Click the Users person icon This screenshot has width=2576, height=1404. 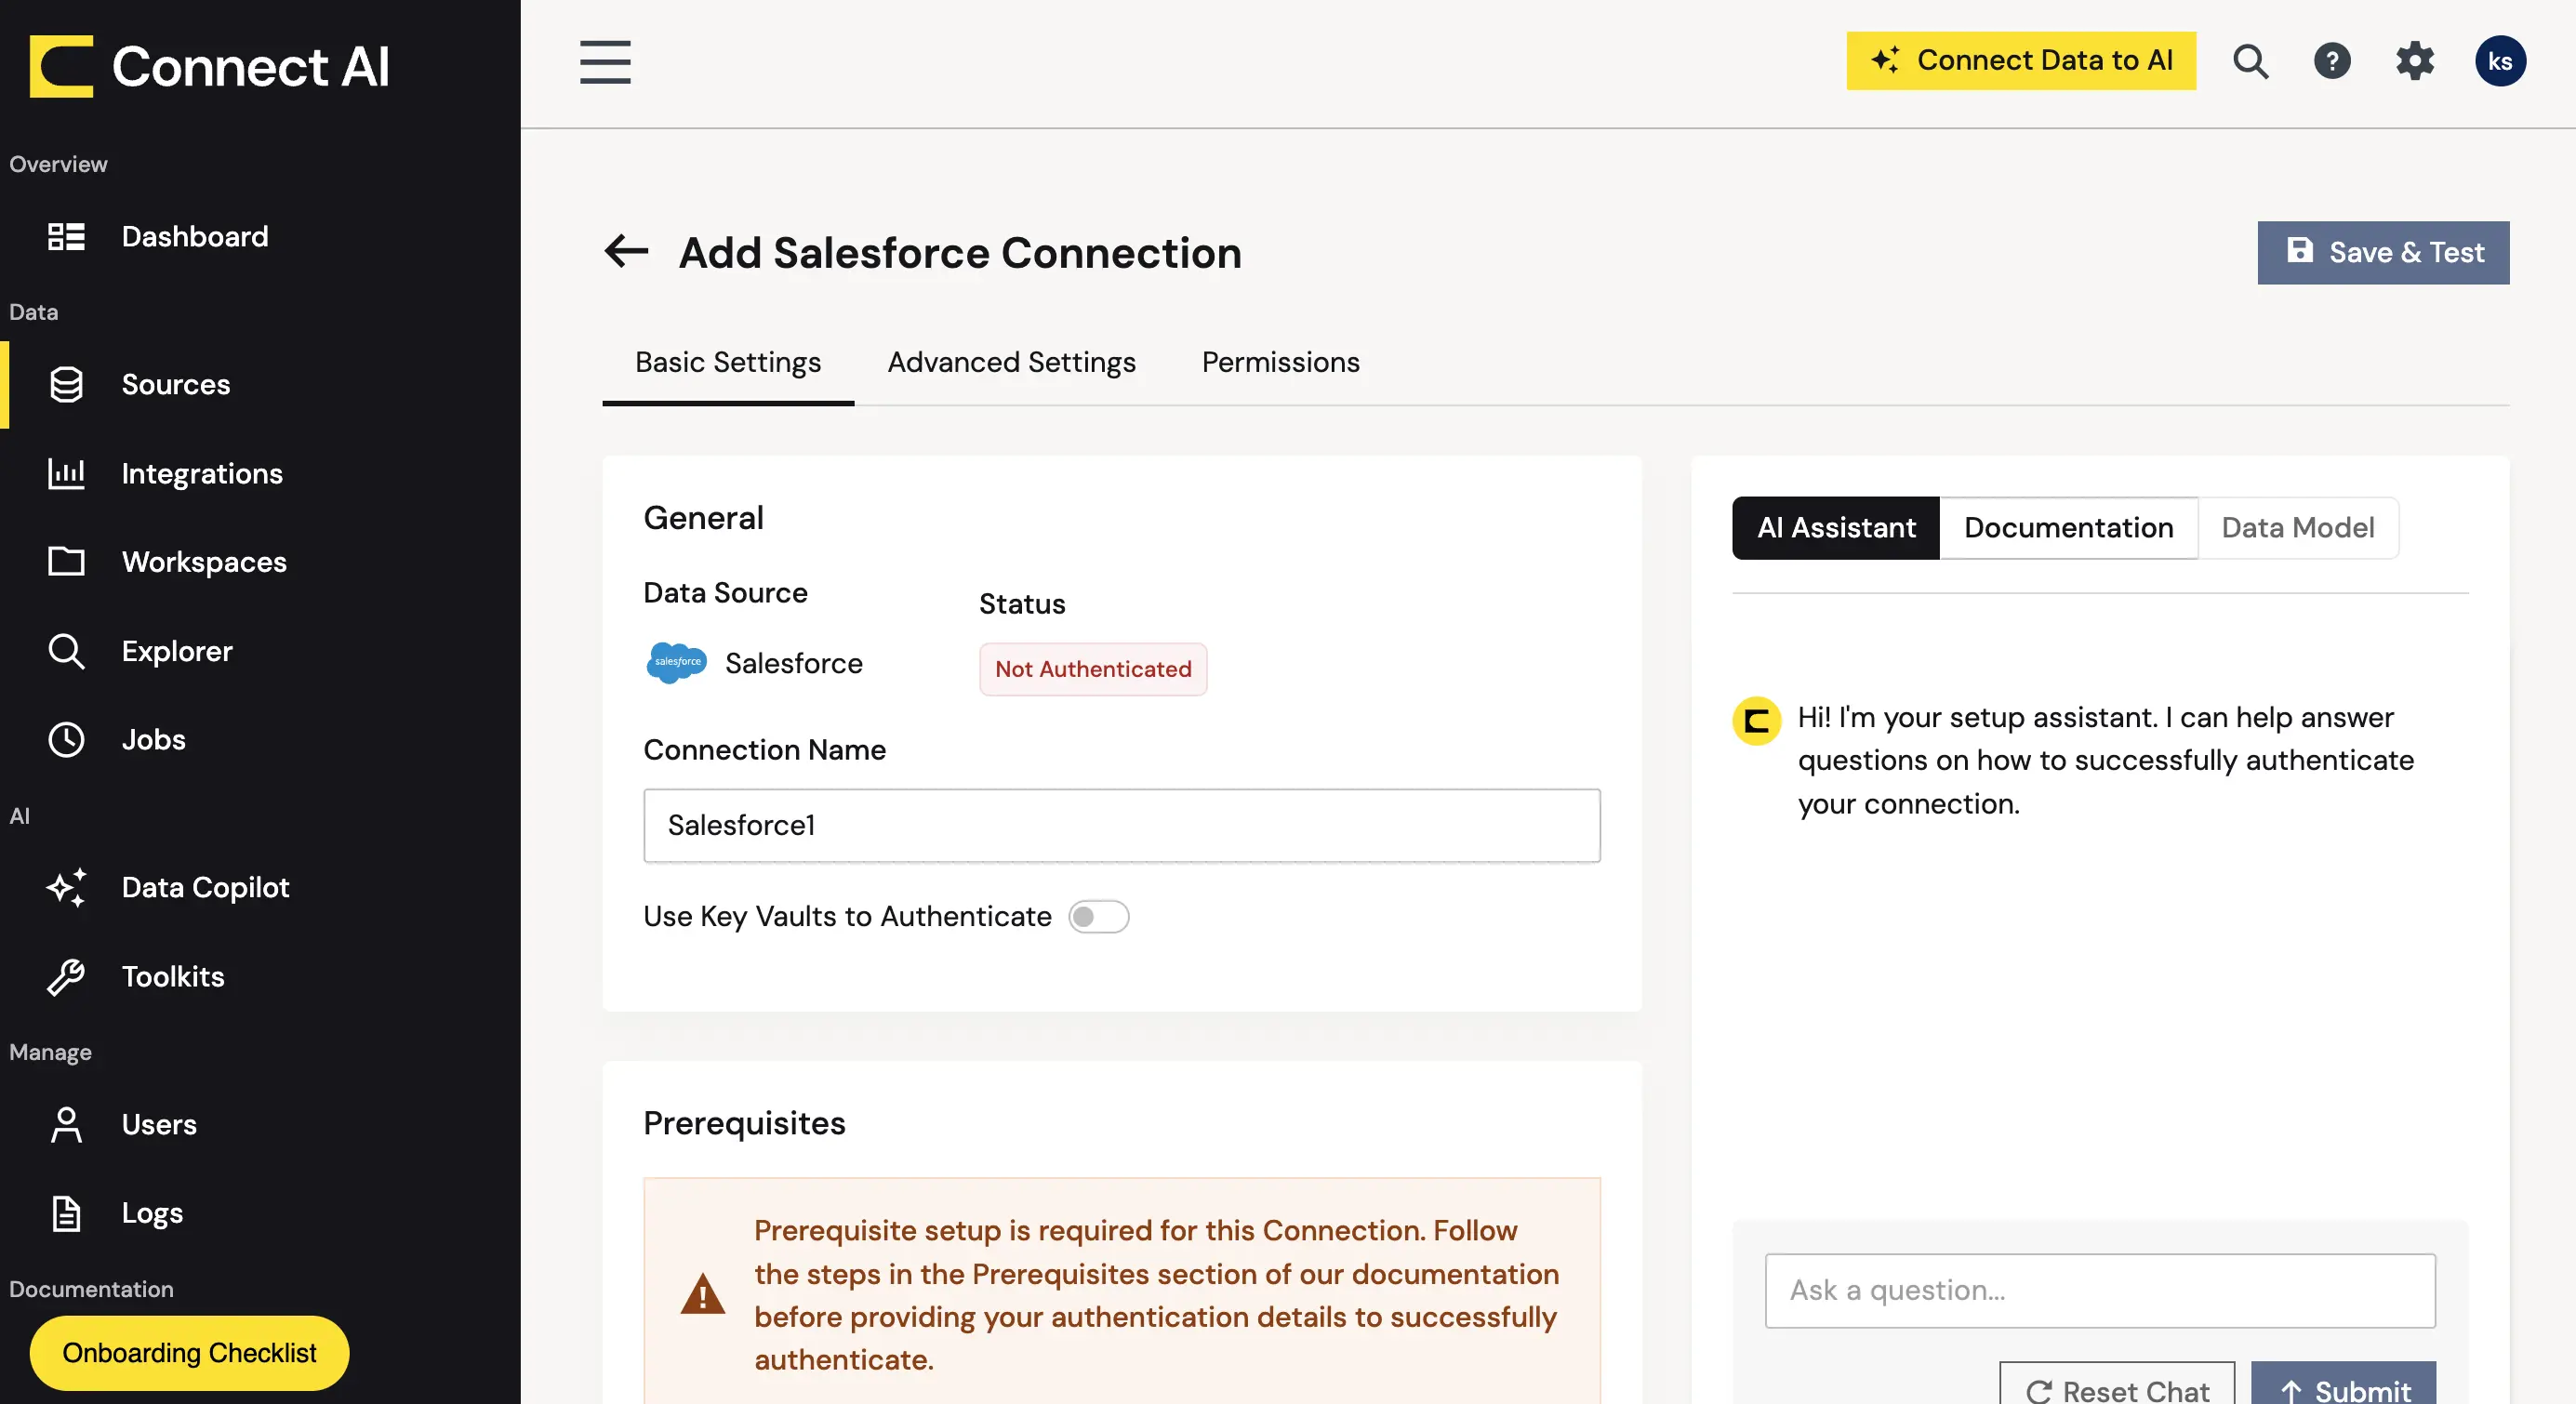pos(66,1124)
